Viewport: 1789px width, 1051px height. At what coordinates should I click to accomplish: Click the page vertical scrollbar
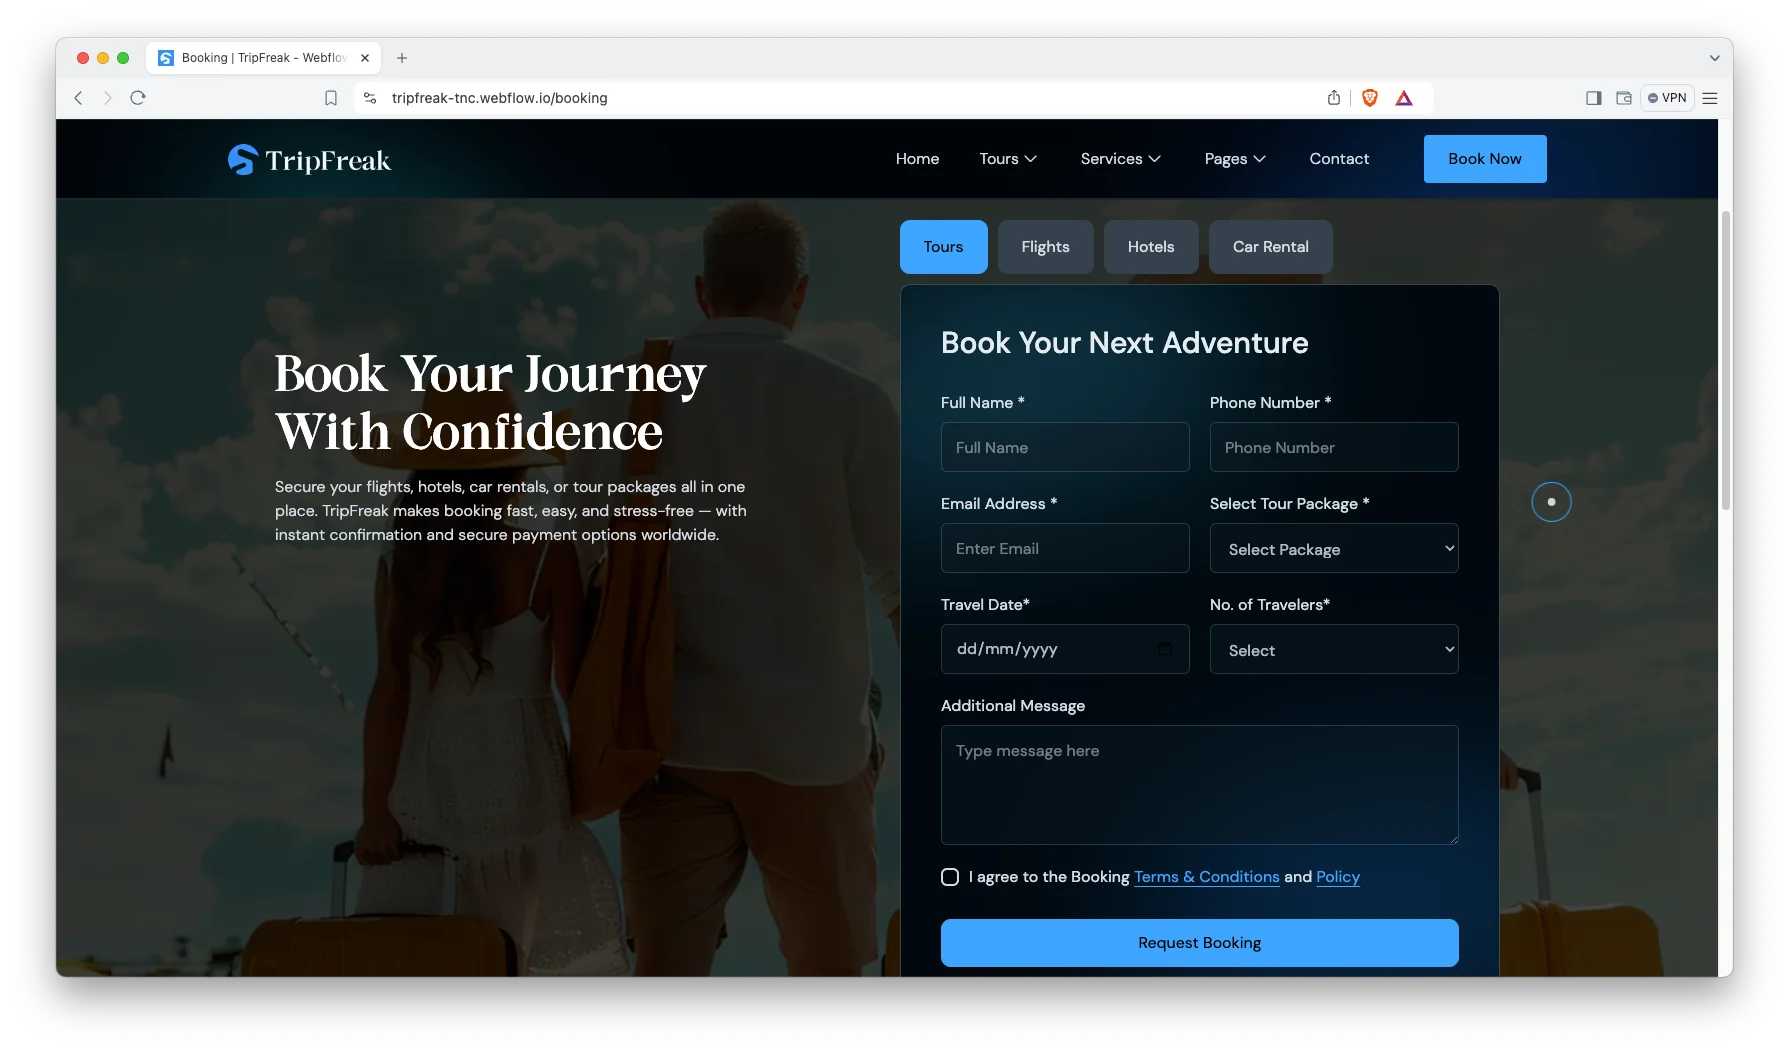point(1725,360)
